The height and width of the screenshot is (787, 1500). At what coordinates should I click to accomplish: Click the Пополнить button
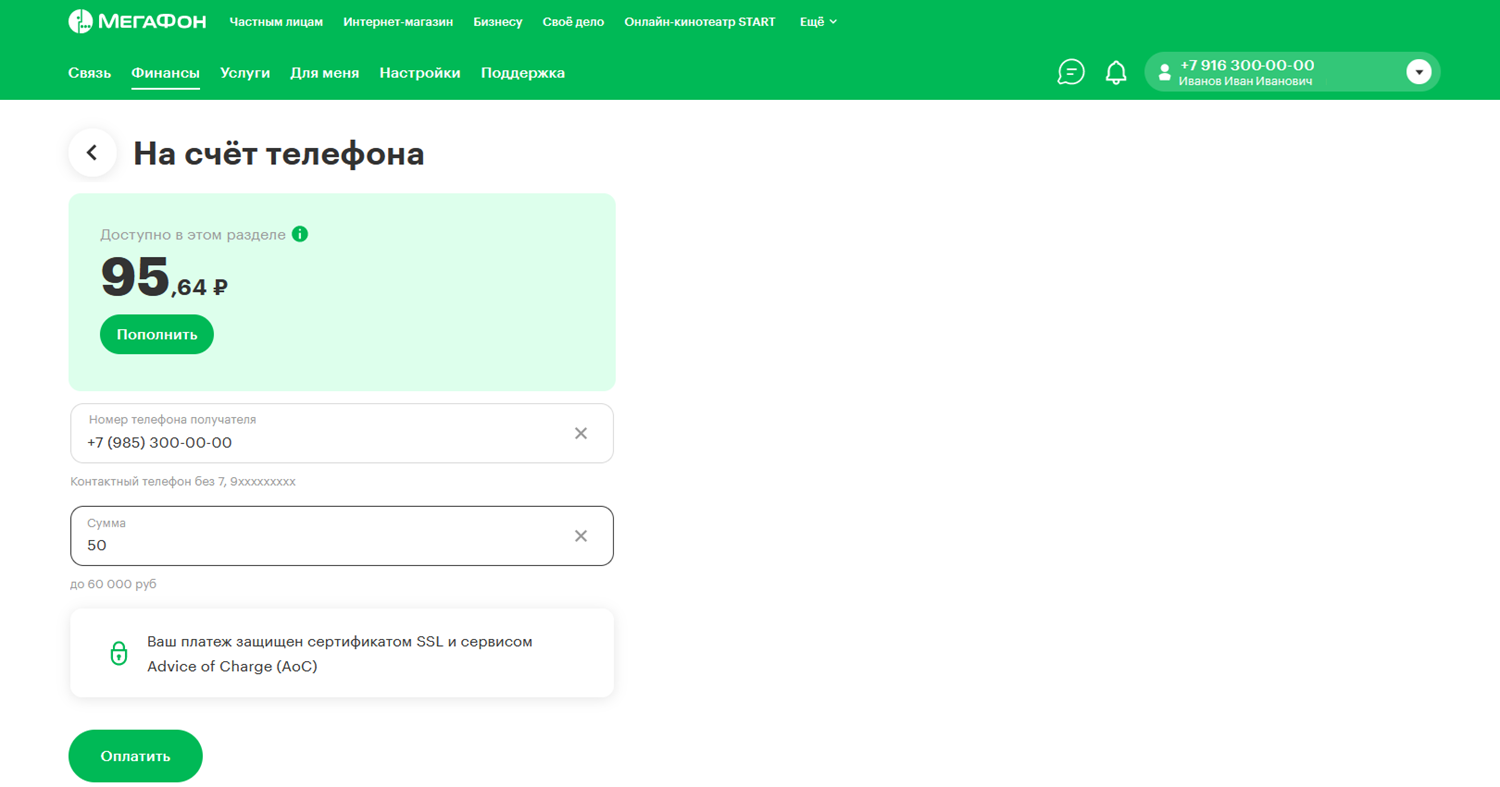click(157, 334)
